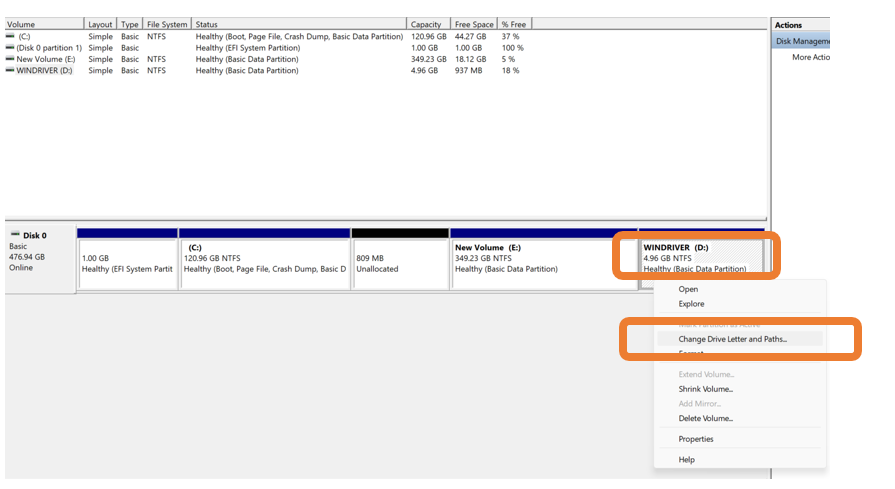895x489 pixels.
Task: Click the New Volume (E:) drive icon
Action: coord(10,59)
